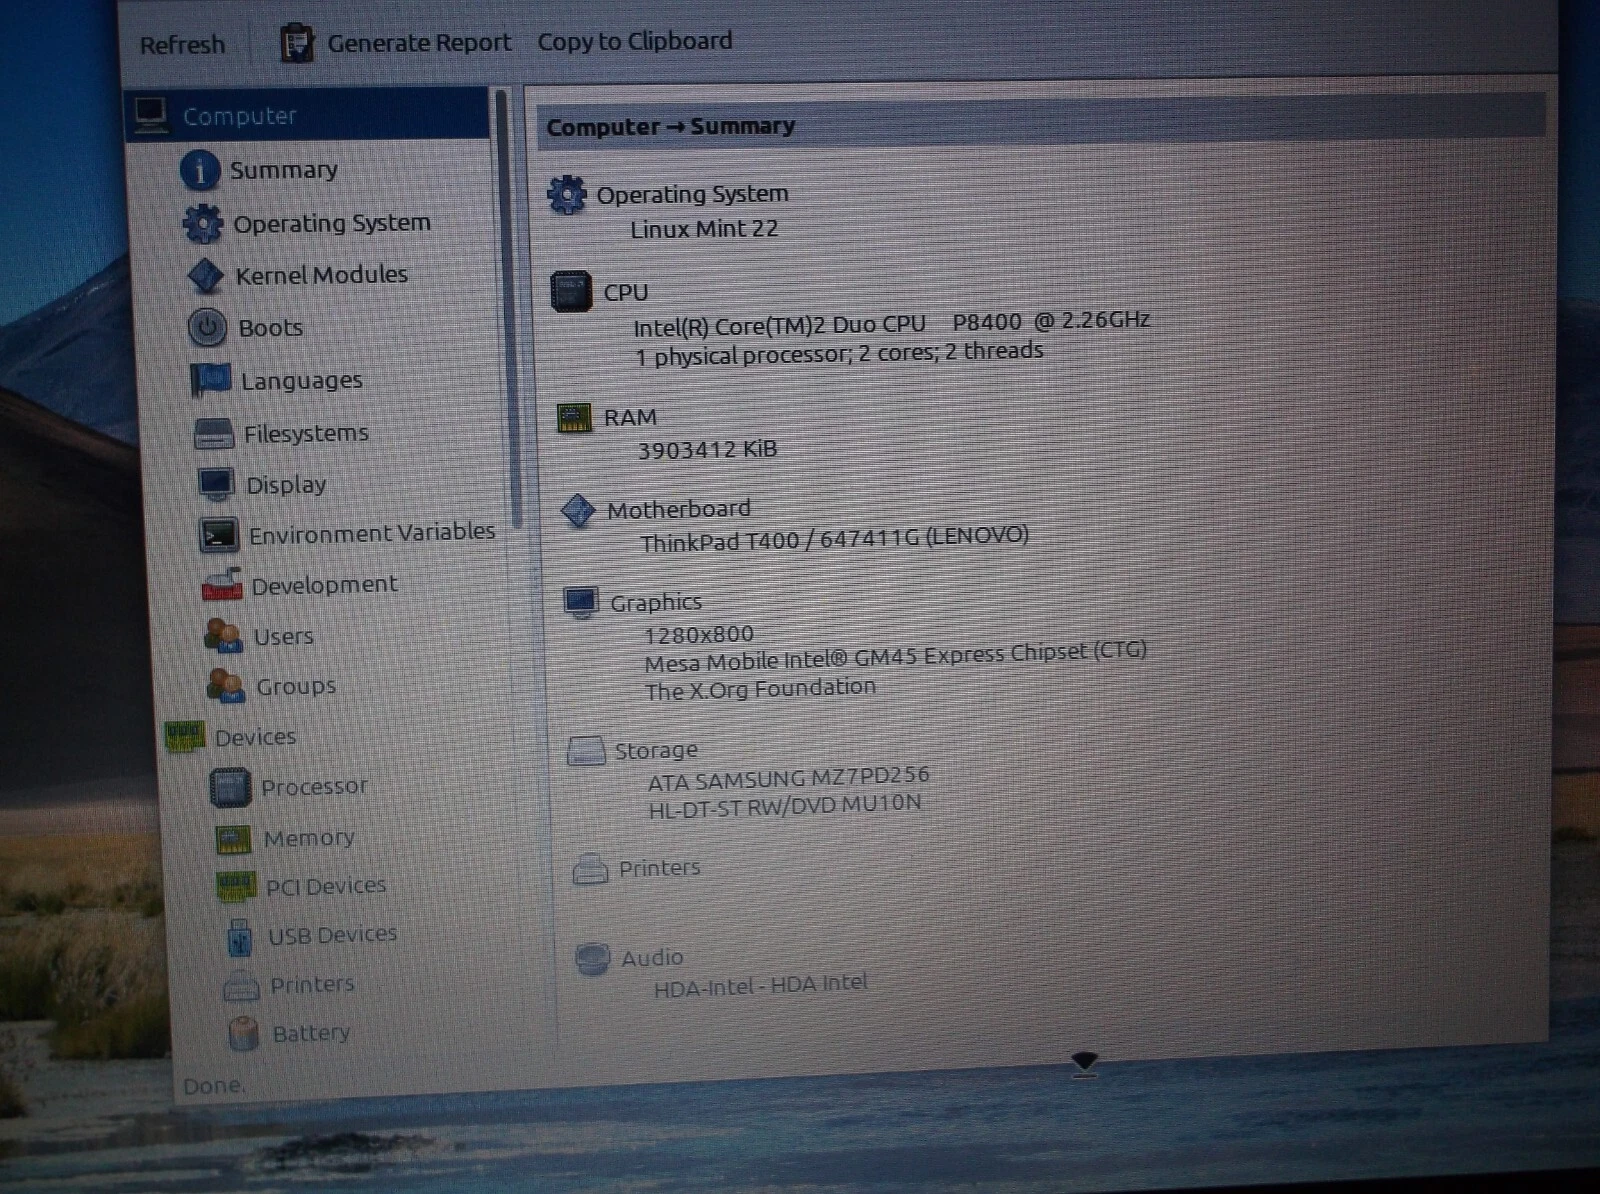Select Development in sidebar

pyautogui.click(x=324, y=585)
